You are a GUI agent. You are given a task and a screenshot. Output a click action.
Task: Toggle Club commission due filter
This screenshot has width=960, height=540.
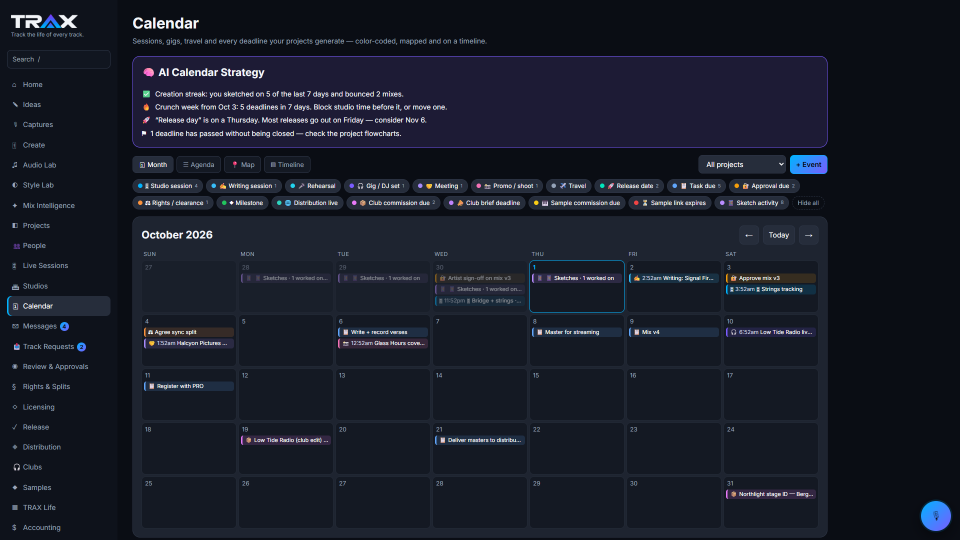pyautogui.click(x=393, y=203)
